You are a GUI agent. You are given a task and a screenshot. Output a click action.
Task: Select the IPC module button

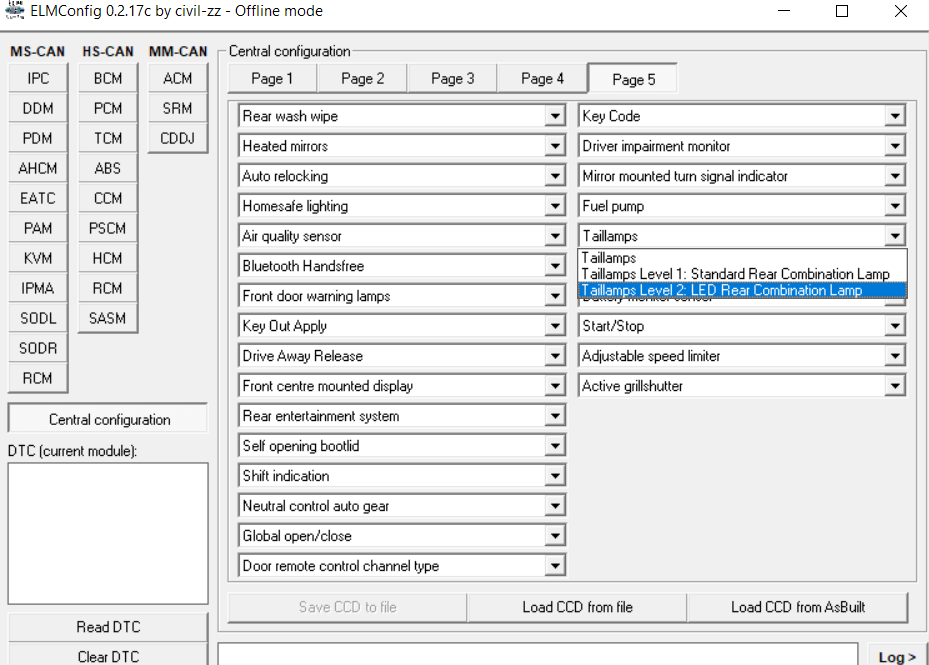[38, 78]
